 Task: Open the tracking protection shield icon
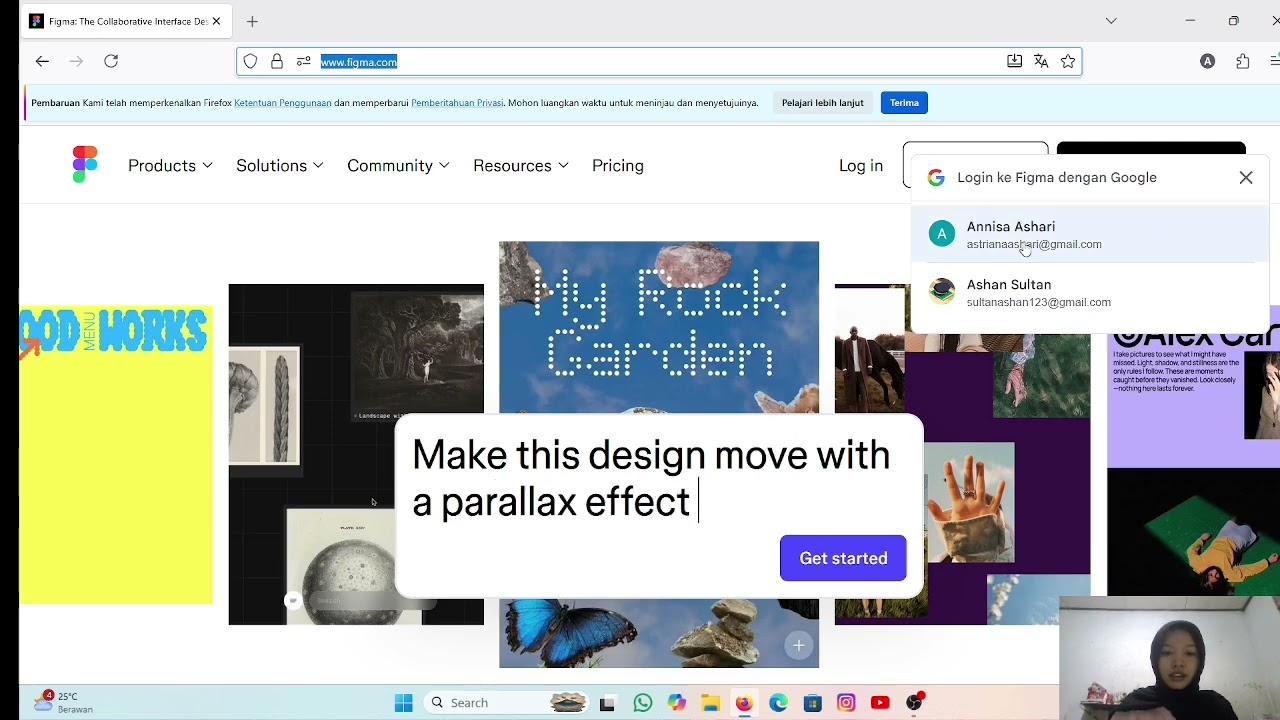[251, 61]
